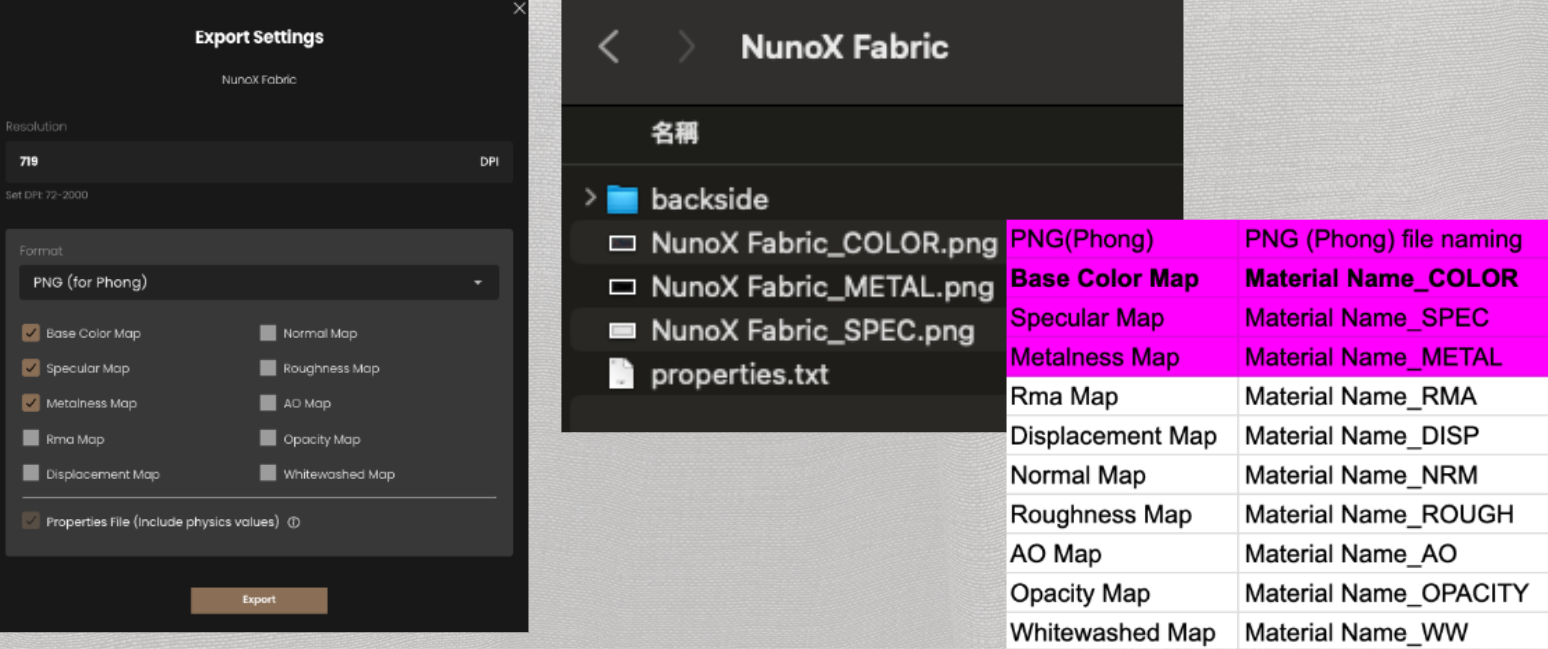Close the Export Settings dialog

[519, 8]
